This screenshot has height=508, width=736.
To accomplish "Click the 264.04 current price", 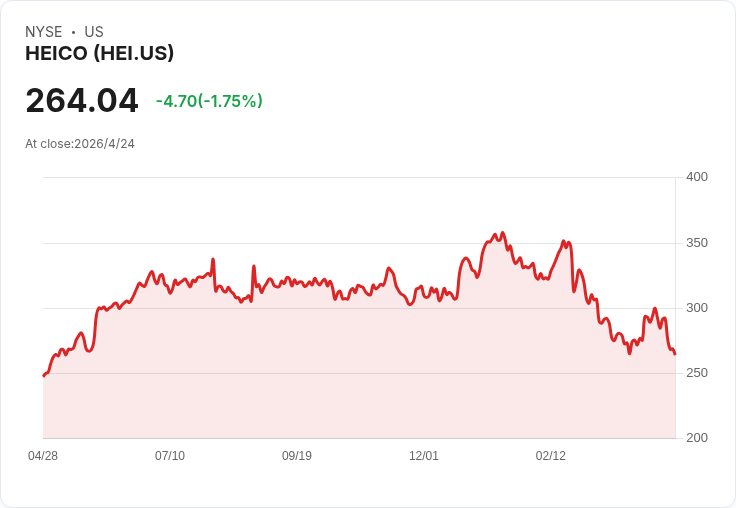I will point(82,100).
